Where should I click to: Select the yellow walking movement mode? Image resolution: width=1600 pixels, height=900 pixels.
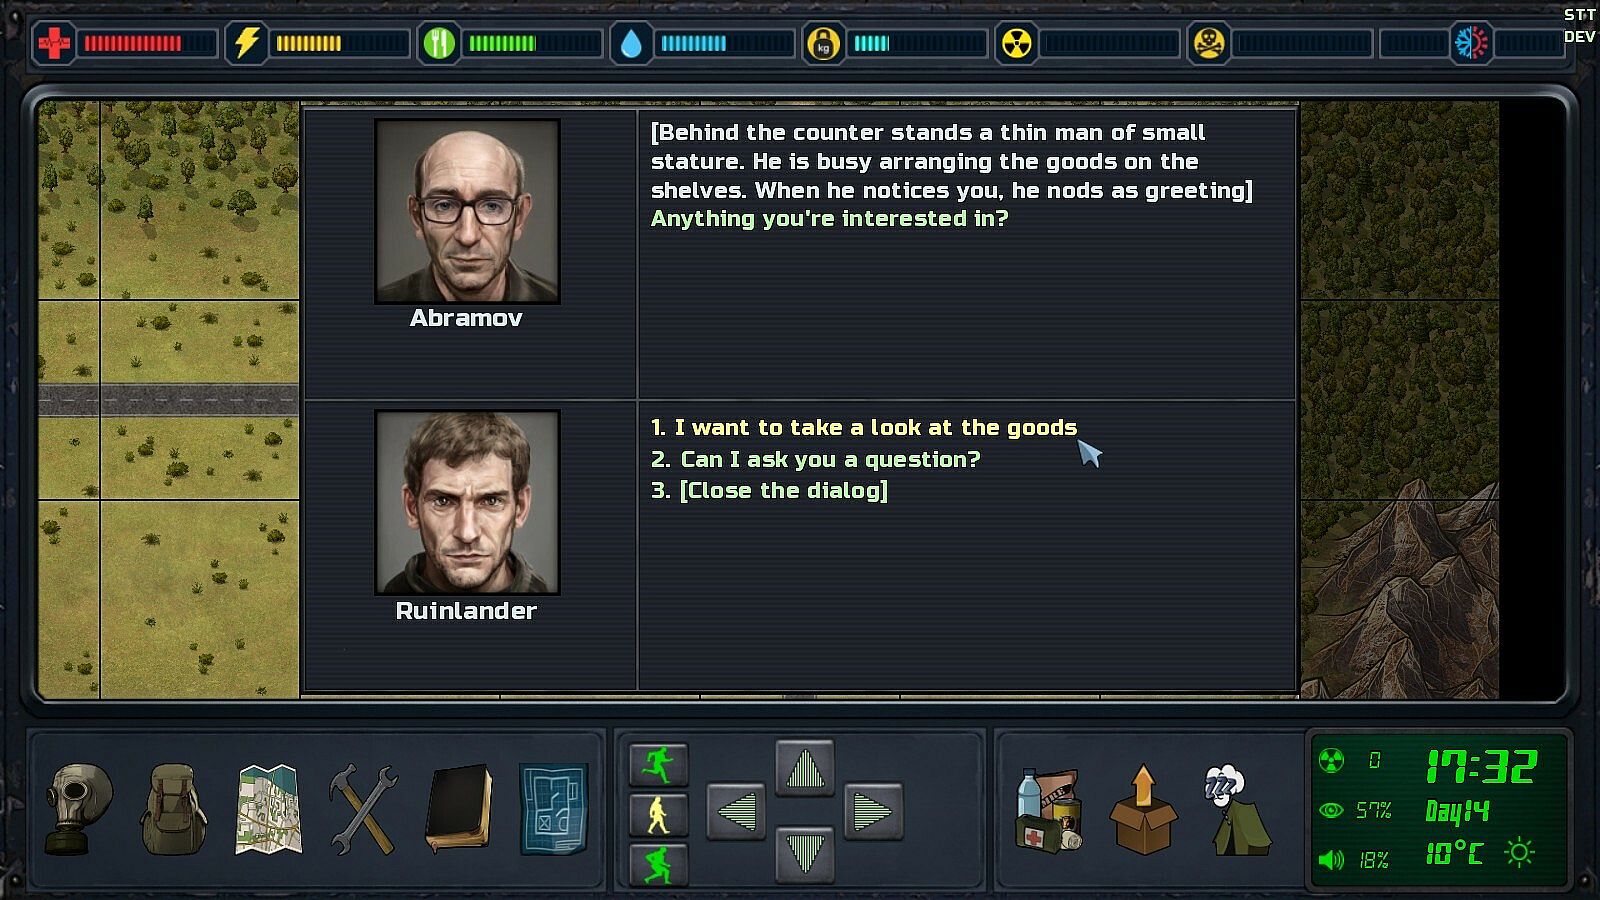coord(658,815)
